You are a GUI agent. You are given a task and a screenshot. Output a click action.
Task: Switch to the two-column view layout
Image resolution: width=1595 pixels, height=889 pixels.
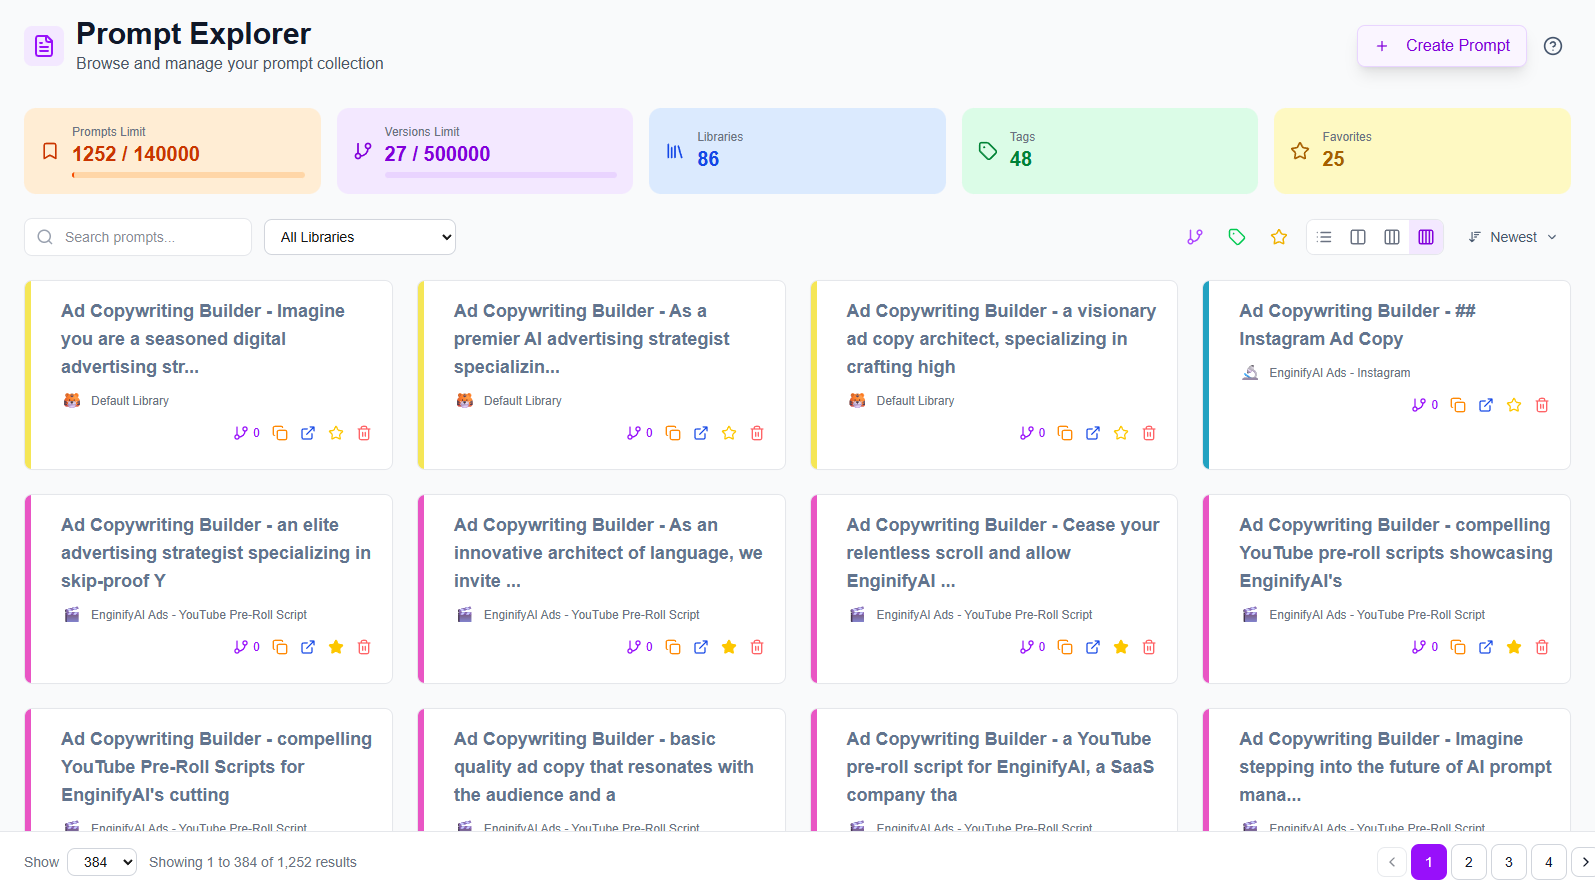(1358, 237)
